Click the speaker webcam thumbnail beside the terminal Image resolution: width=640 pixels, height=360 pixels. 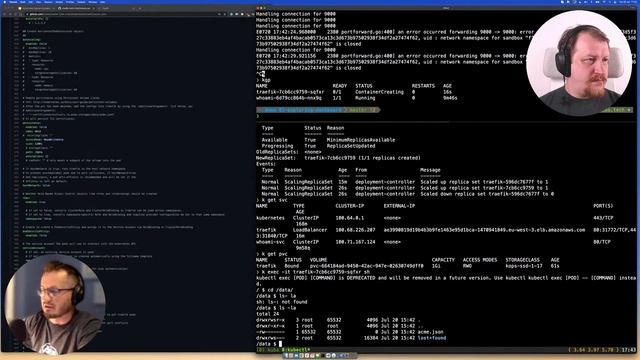click(x=580, y=62)
